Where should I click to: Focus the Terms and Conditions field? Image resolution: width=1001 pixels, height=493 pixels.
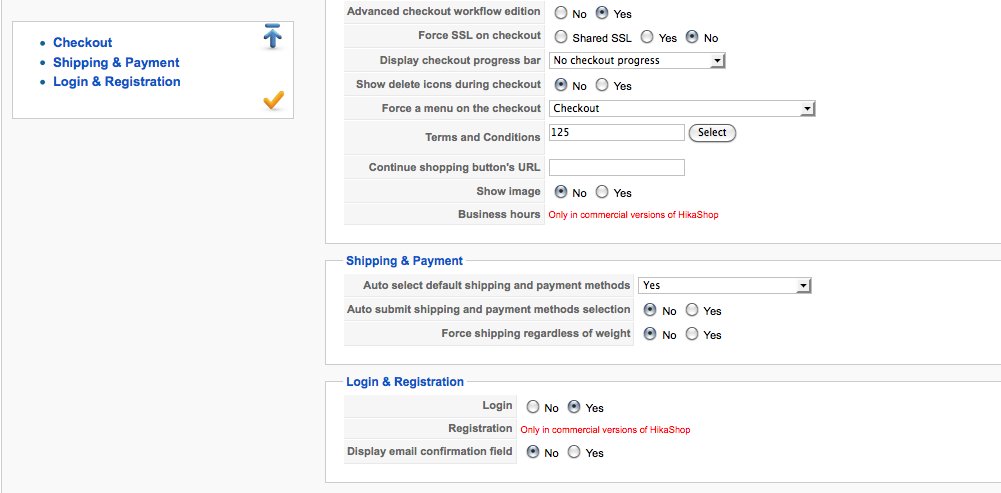point(617,132)
